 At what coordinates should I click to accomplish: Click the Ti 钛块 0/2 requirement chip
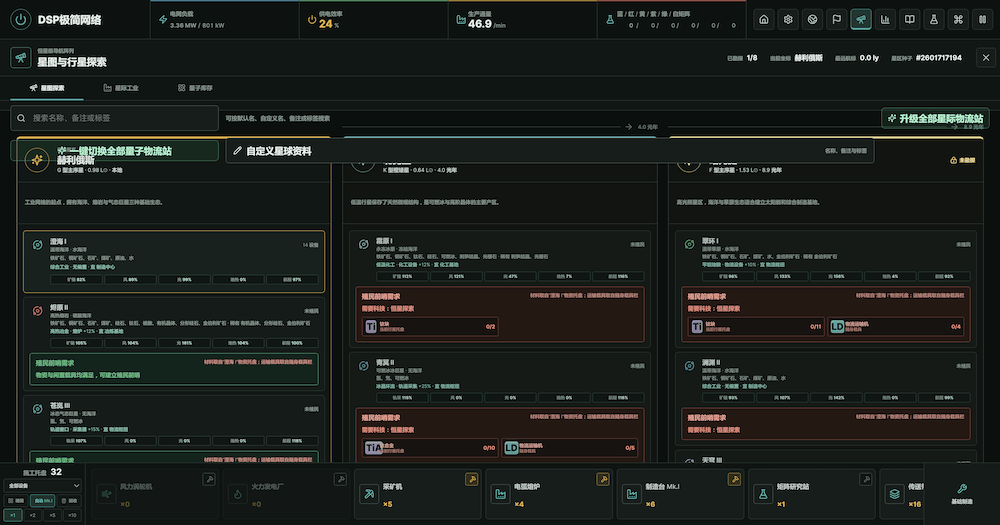click(430, 327)
